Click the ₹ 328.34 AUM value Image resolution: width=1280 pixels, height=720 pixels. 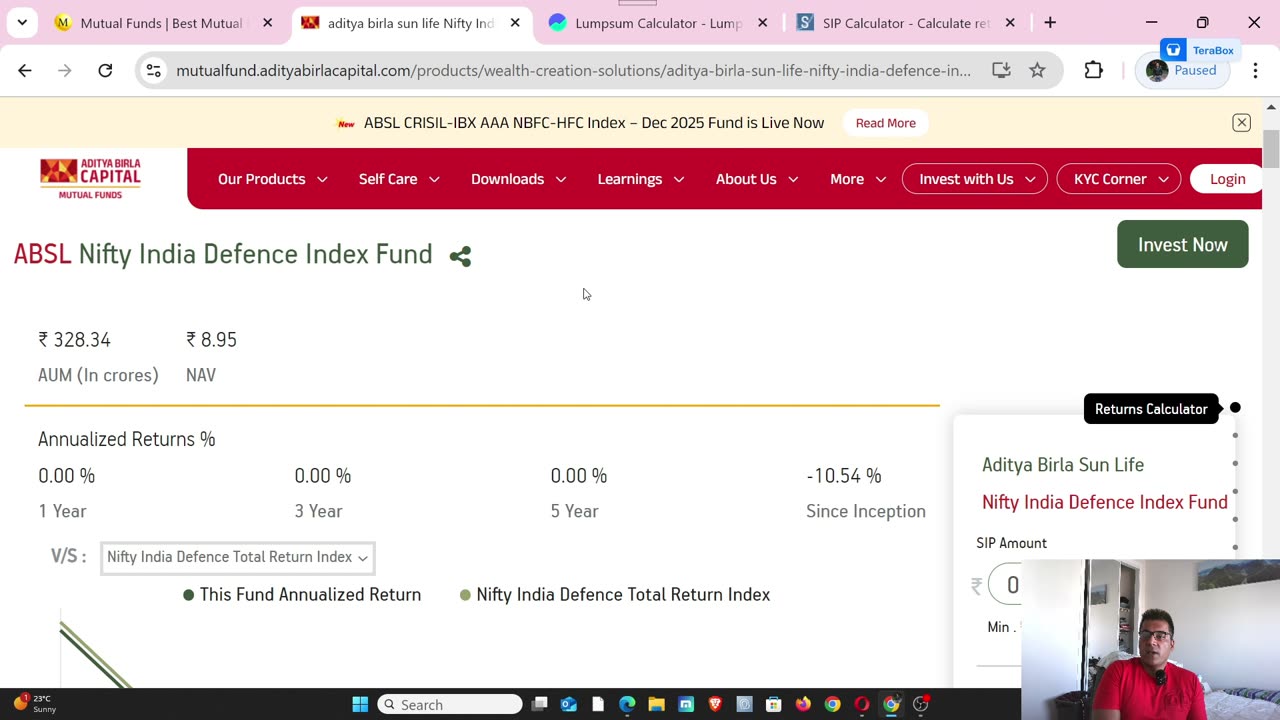tap(74, 340)
